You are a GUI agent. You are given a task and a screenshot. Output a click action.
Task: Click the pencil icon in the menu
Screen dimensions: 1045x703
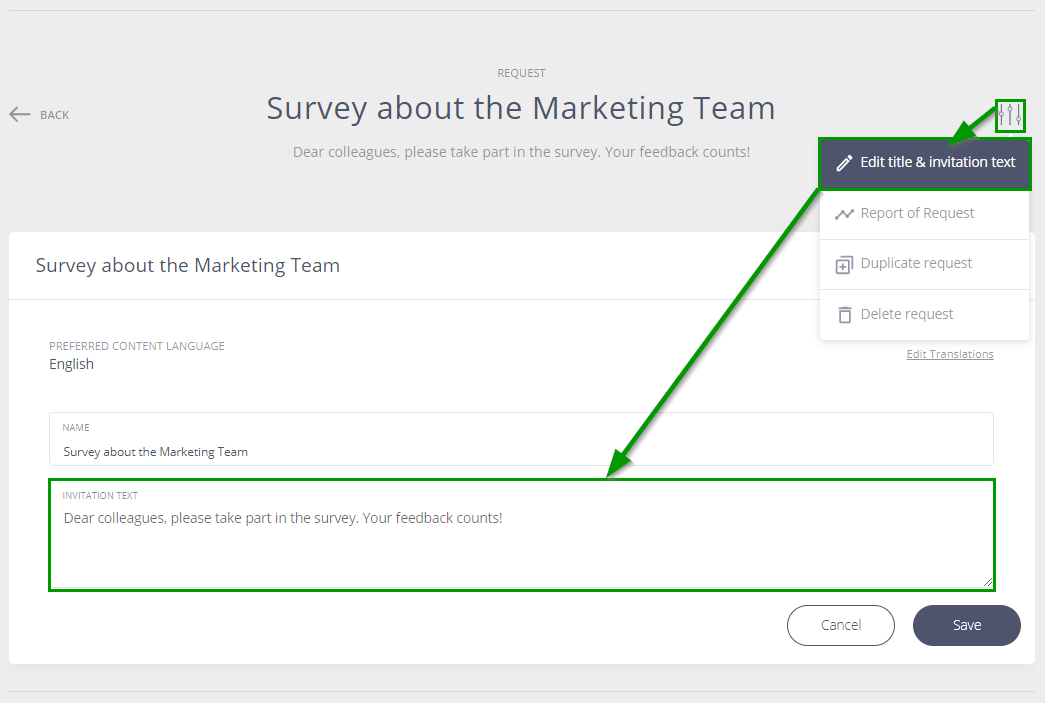[x=844, y=163]
